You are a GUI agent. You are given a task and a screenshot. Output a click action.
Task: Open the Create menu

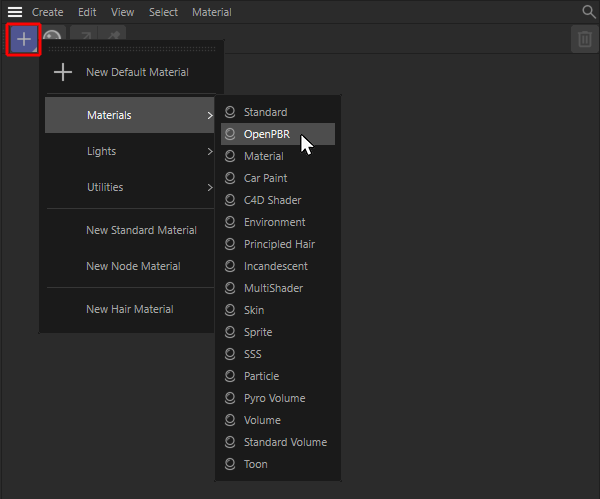pos(47,12)
